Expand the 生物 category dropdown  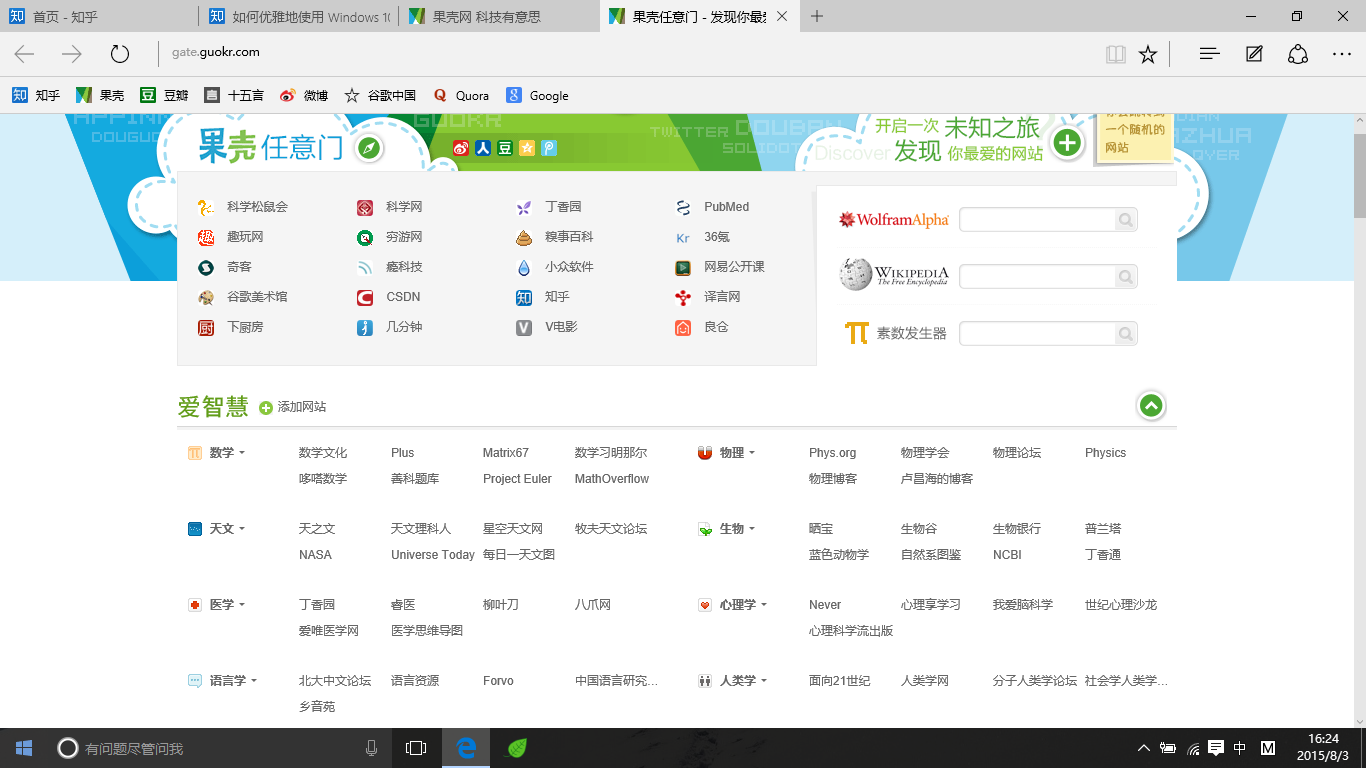pyautogui.click(x=752, y=529)
